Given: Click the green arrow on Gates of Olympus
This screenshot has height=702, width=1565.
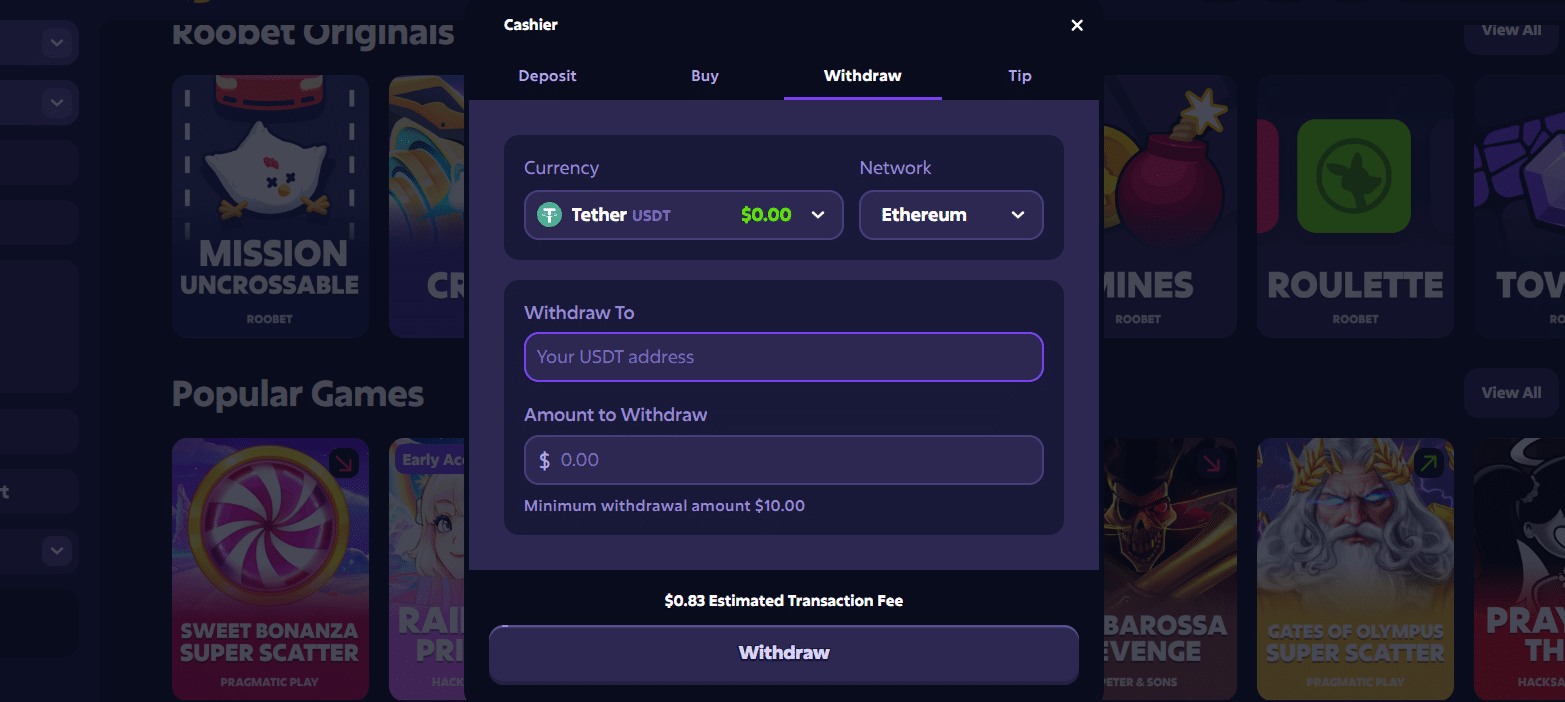Looking at the screenshot, I should click(1428, 463).
